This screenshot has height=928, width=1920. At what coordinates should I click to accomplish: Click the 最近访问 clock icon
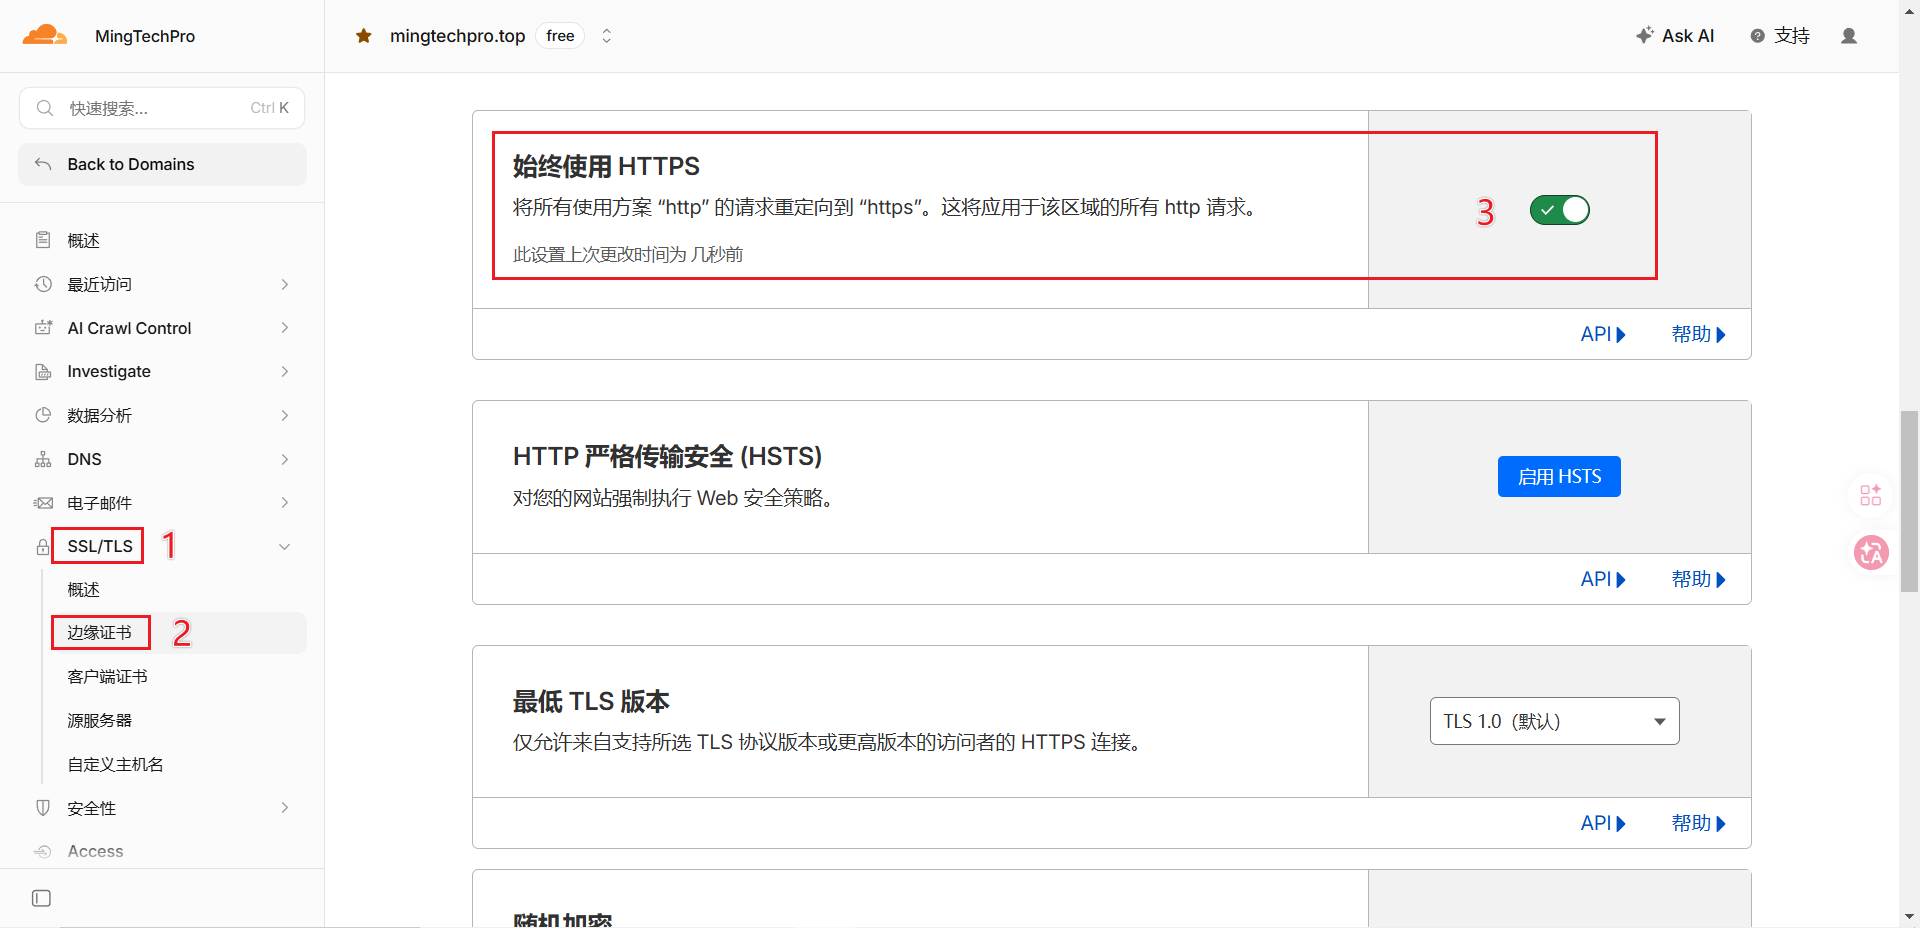[43, 284]
